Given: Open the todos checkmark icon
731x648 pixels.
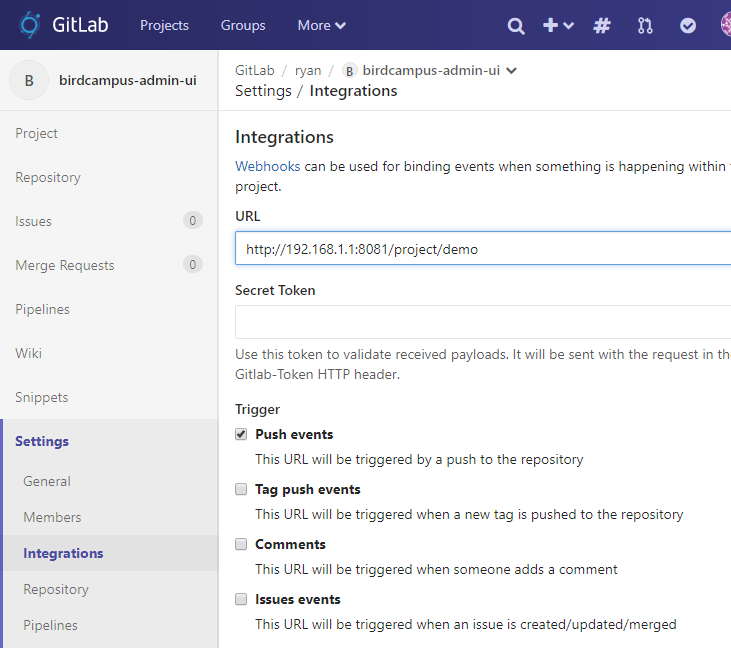Looking at the screenshot, I should [688, 26].
